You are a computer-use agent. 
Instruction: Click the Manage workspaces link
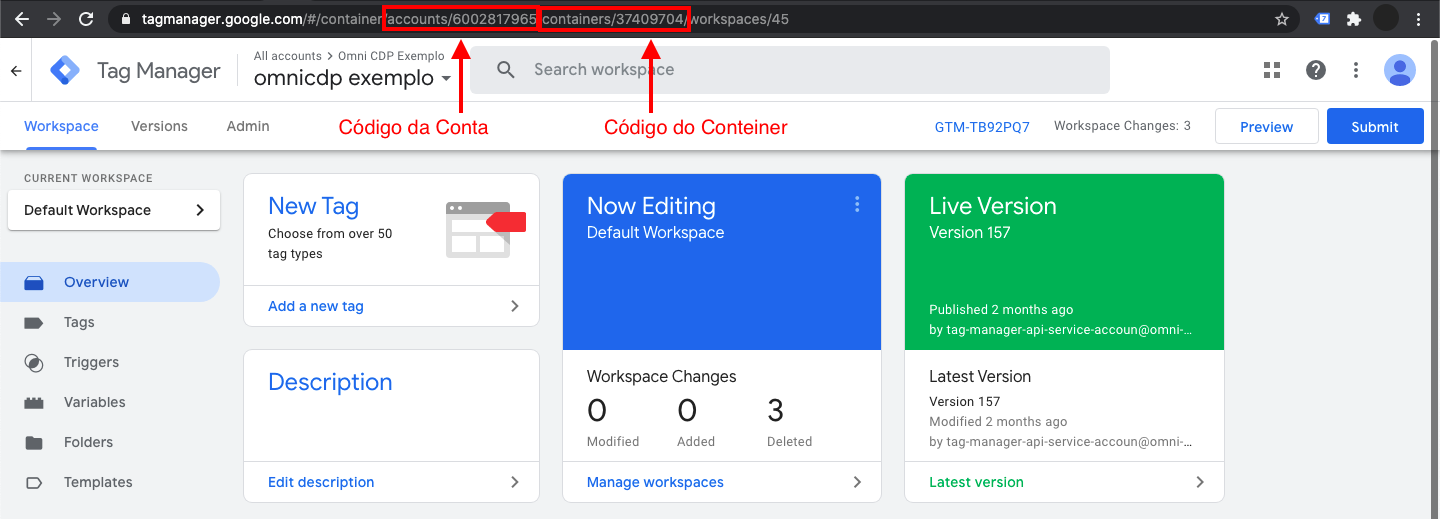click(x=655, y=482)
